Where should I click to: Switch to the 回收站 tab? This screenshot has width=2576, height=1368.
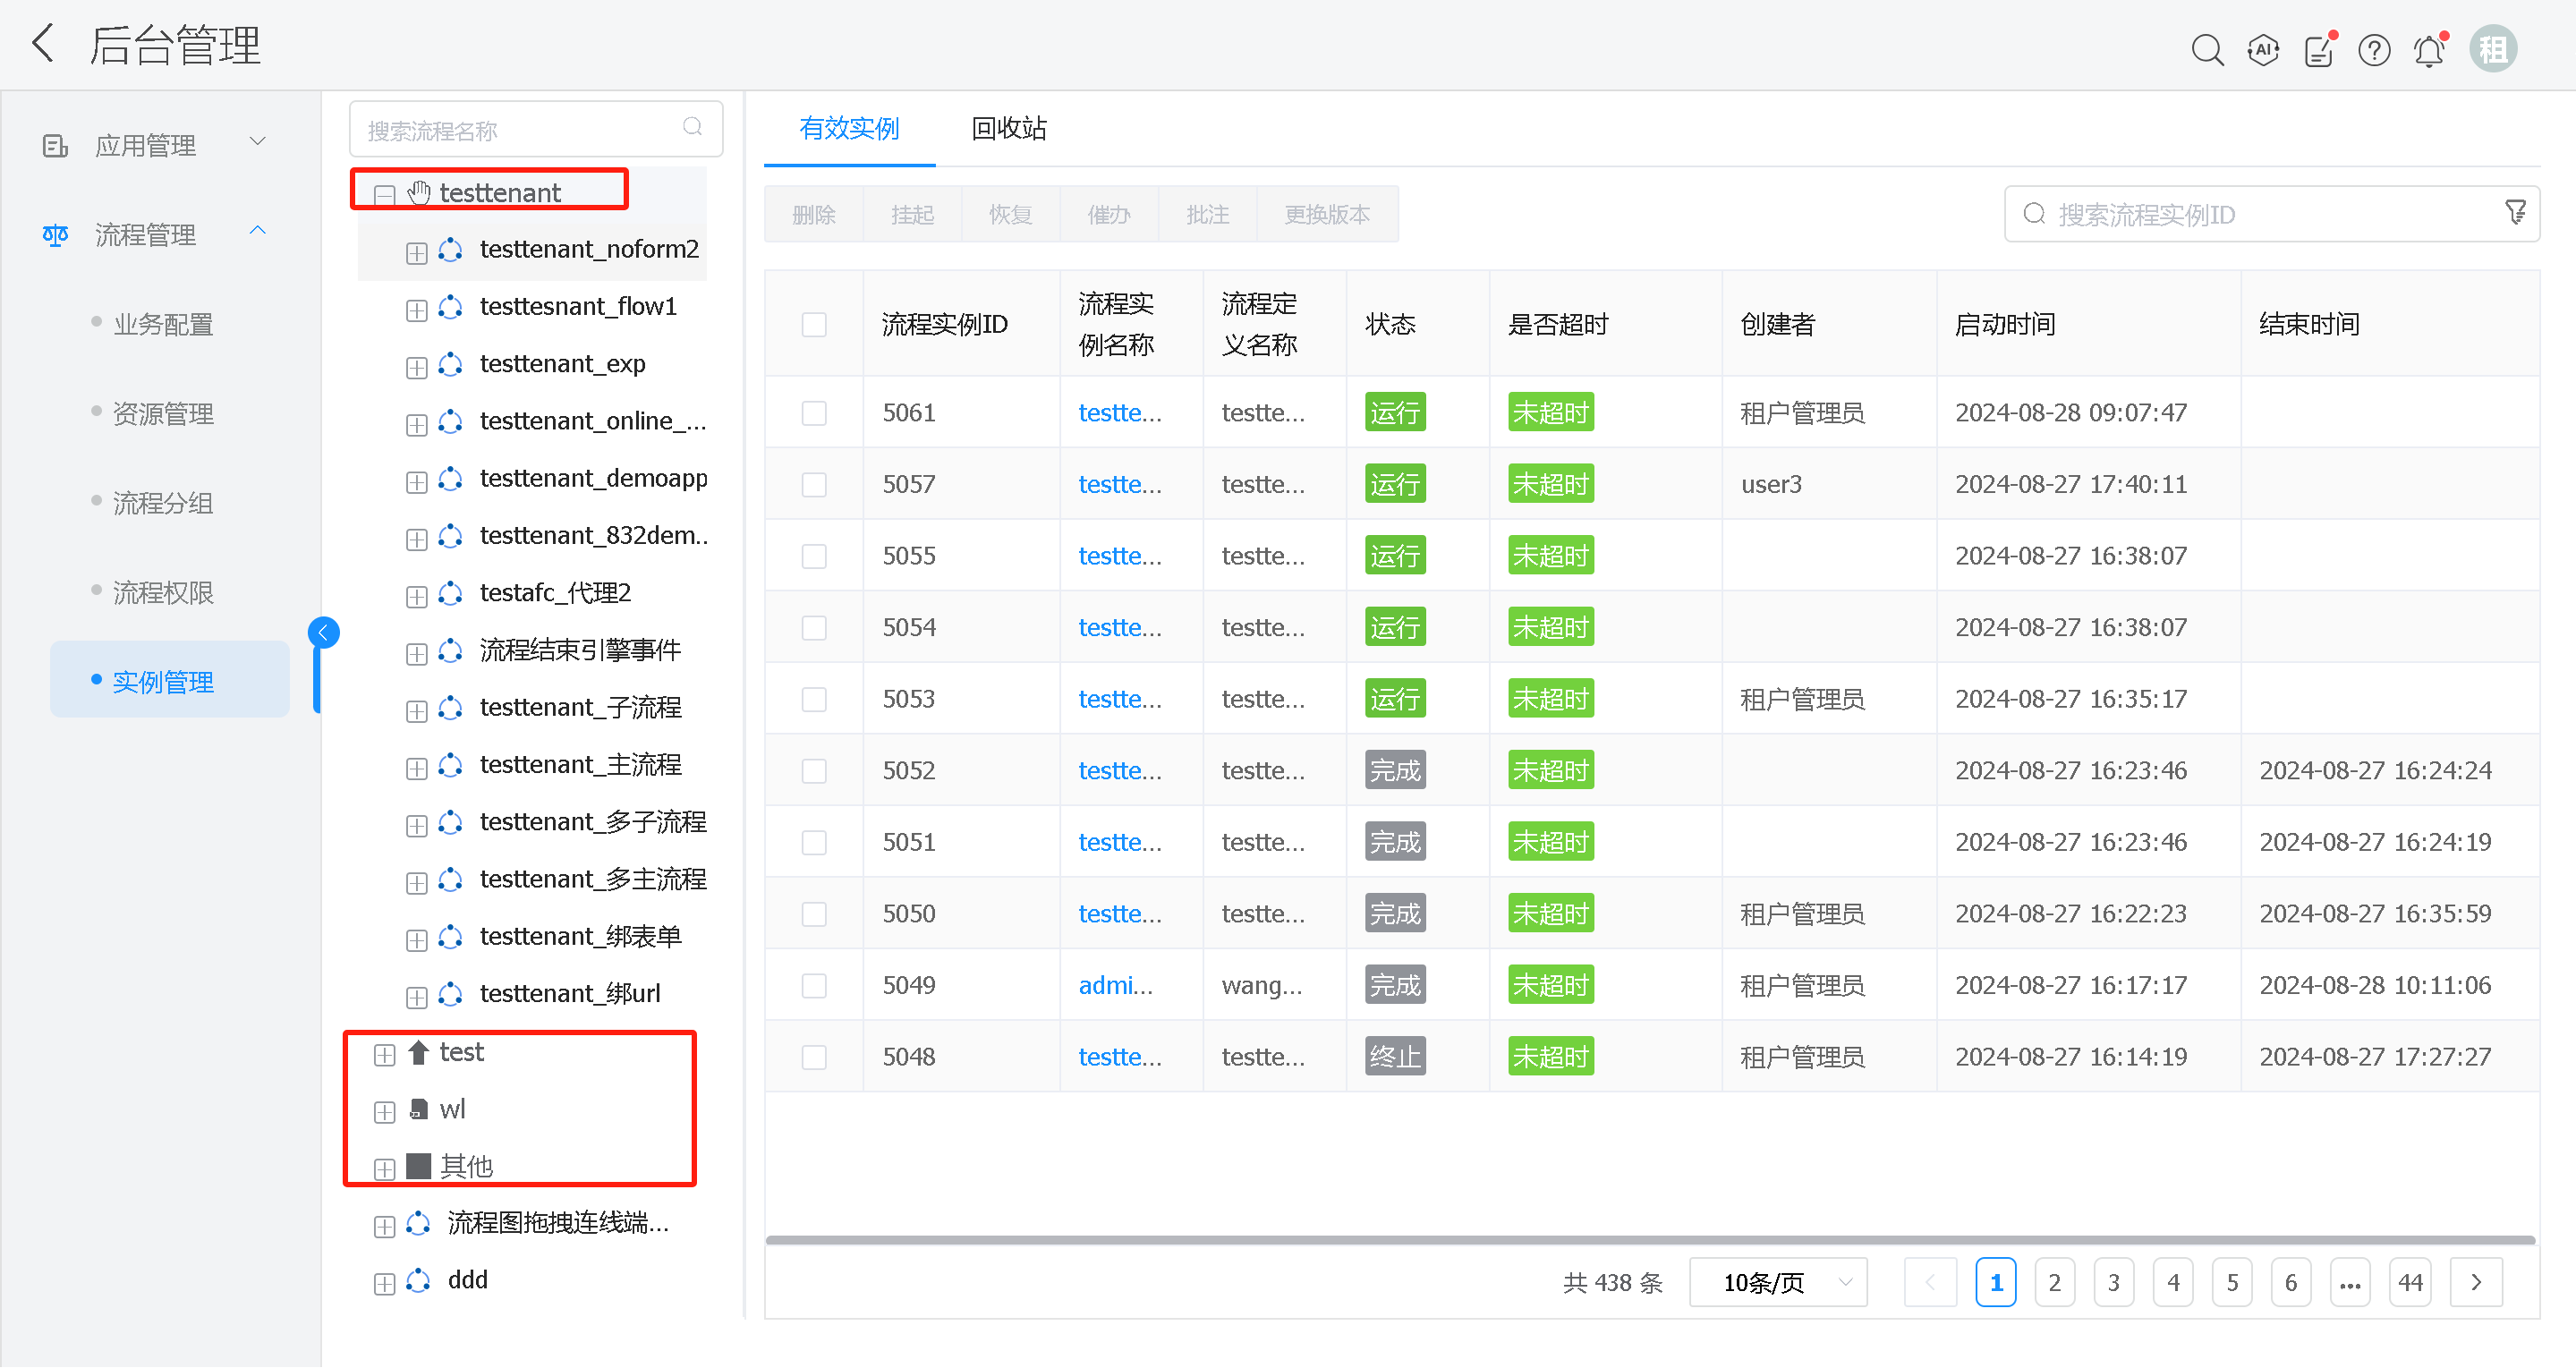tap(1008, 129)
